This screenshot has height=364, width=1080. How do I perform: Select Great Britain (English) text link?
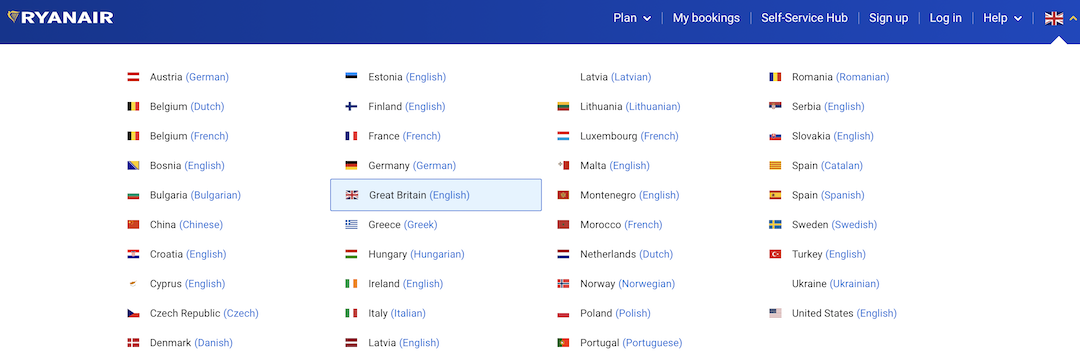click(419, 196)
